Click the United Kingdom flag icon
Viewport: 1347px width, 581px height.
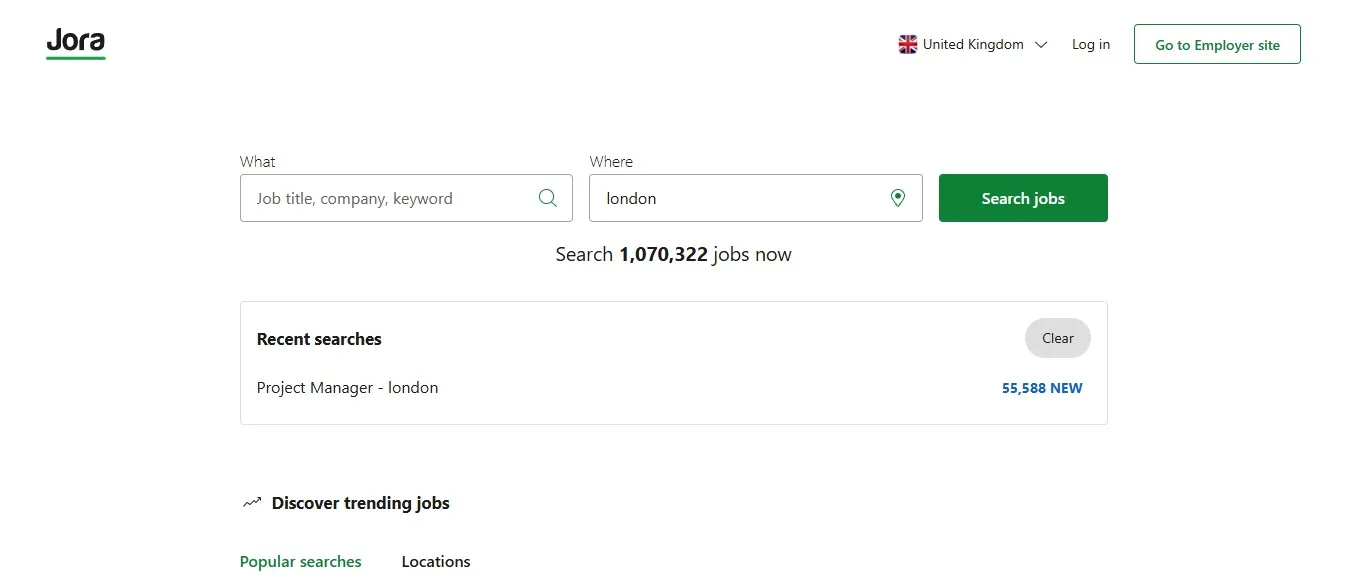pos(908,44)
